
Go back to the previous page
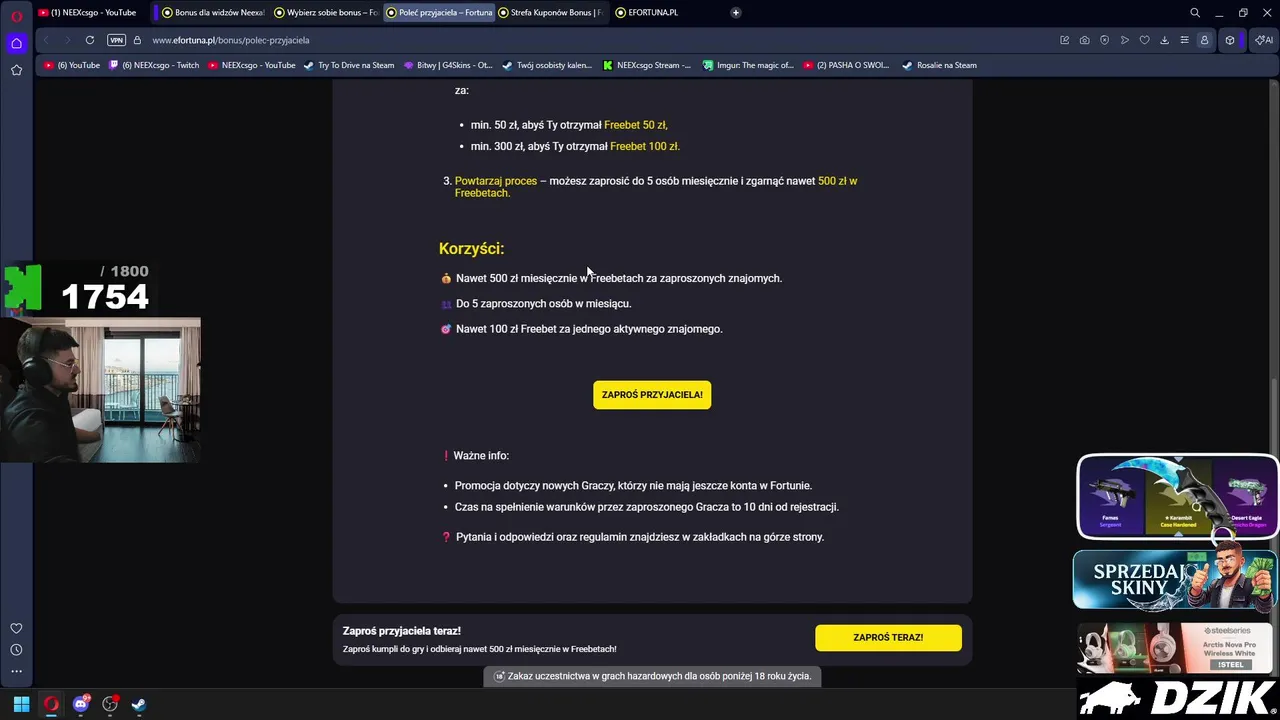click(x=46, y=40)
